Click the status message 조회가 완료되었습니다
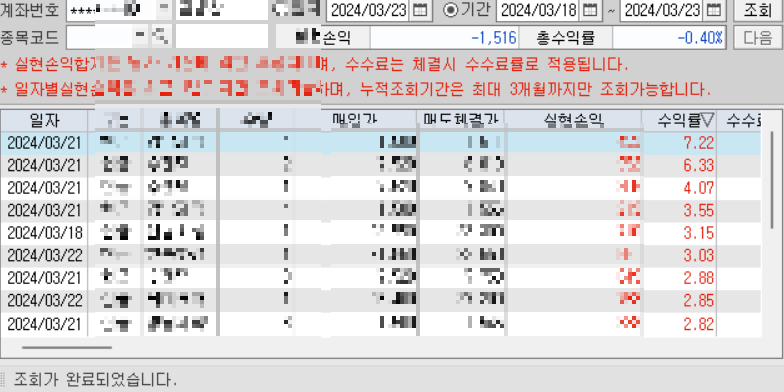 (95, 380)
